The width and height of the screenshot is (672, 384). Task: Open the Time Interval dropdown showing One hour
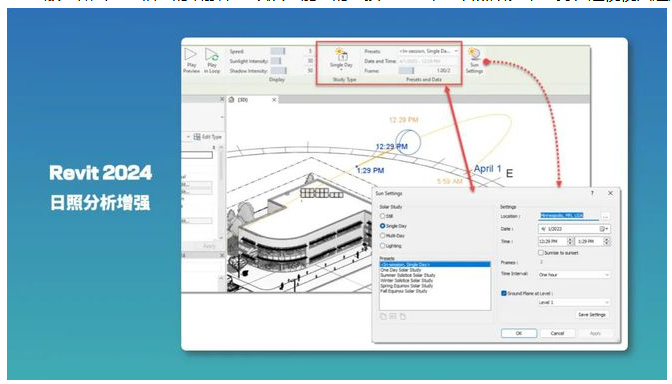point(574,275)
